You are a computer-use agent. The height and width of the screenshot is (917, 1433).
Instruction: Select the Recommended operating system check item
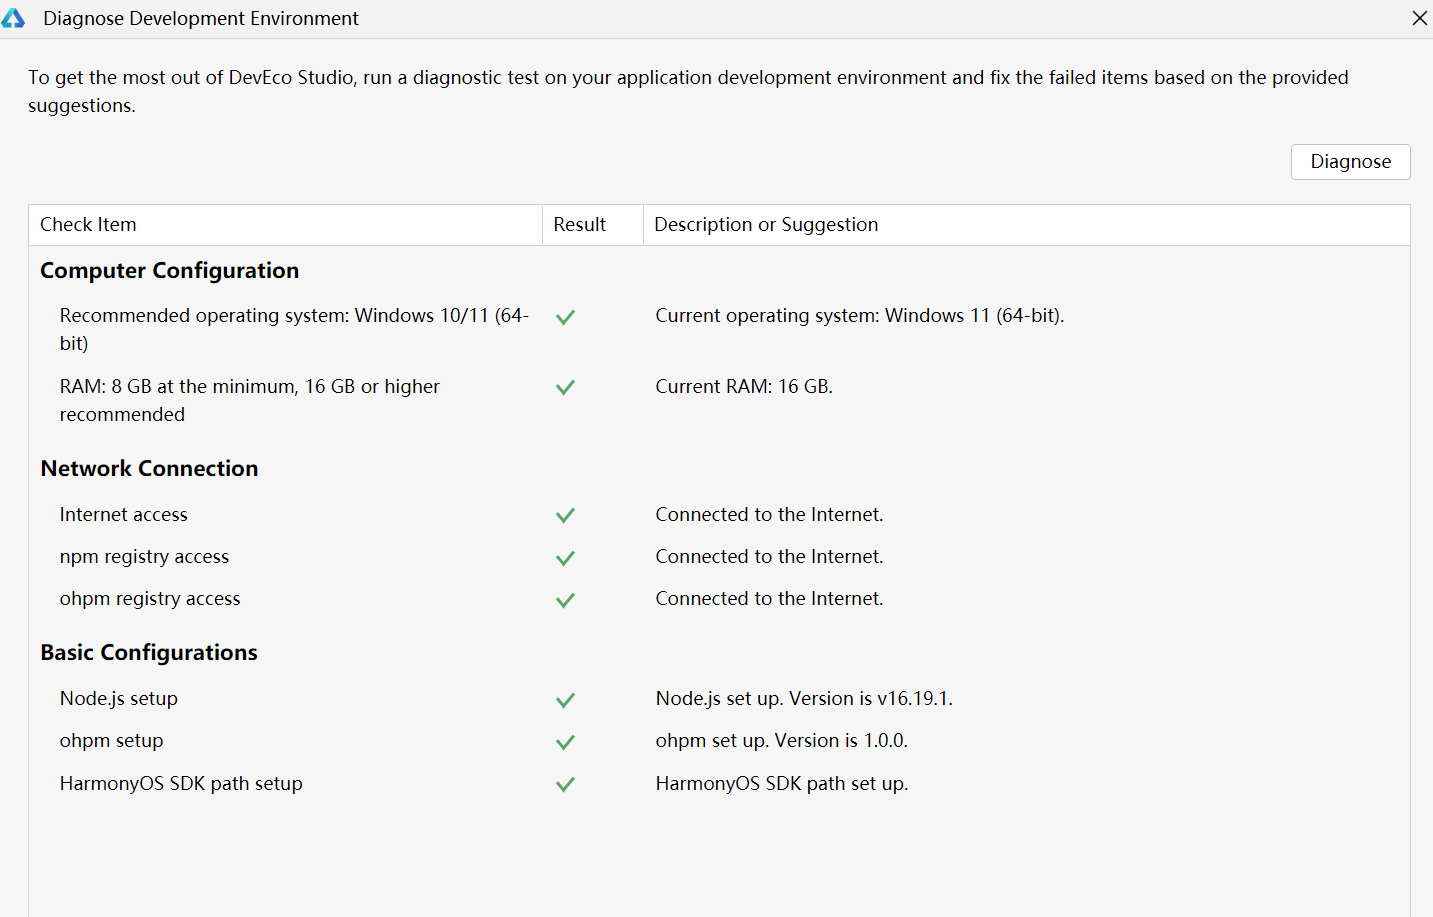(x=294, y=329)
